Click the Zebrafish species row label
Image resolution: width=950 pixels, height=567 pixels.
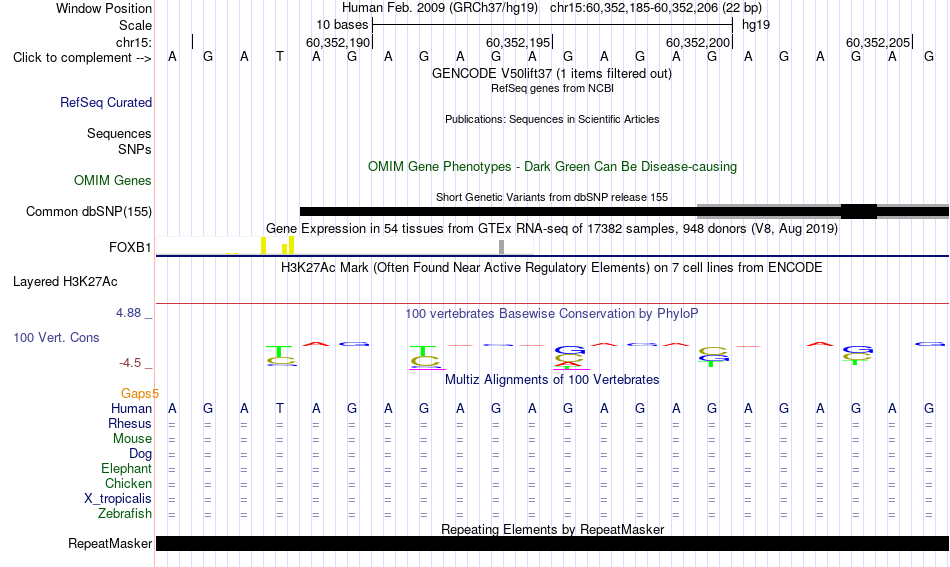125,513
